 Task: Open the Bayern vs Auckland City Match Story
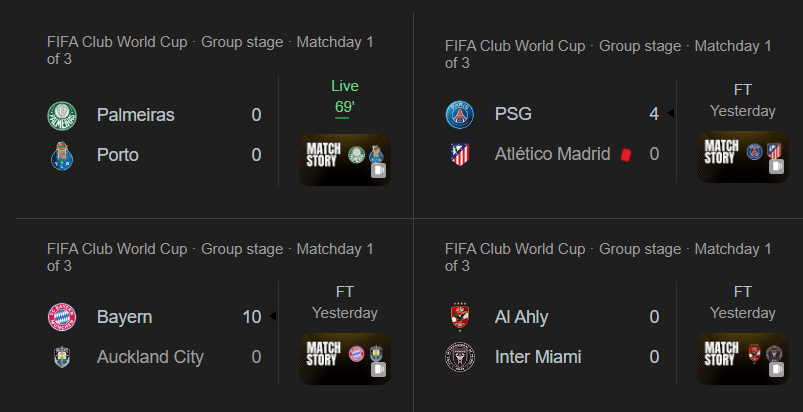click(x=345, y=359)
